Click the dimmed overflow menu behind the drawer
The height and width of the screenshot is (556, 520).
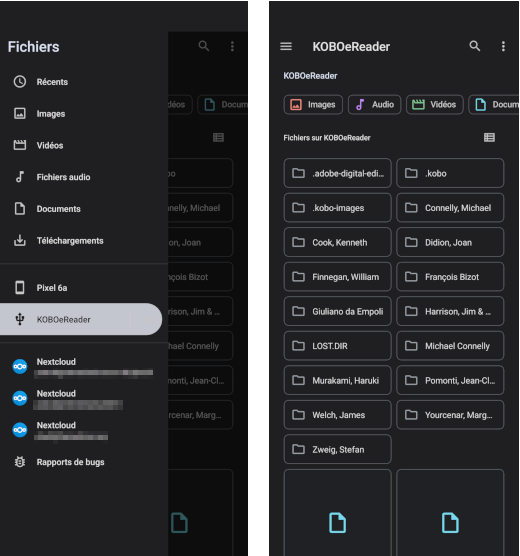point(232,46)
